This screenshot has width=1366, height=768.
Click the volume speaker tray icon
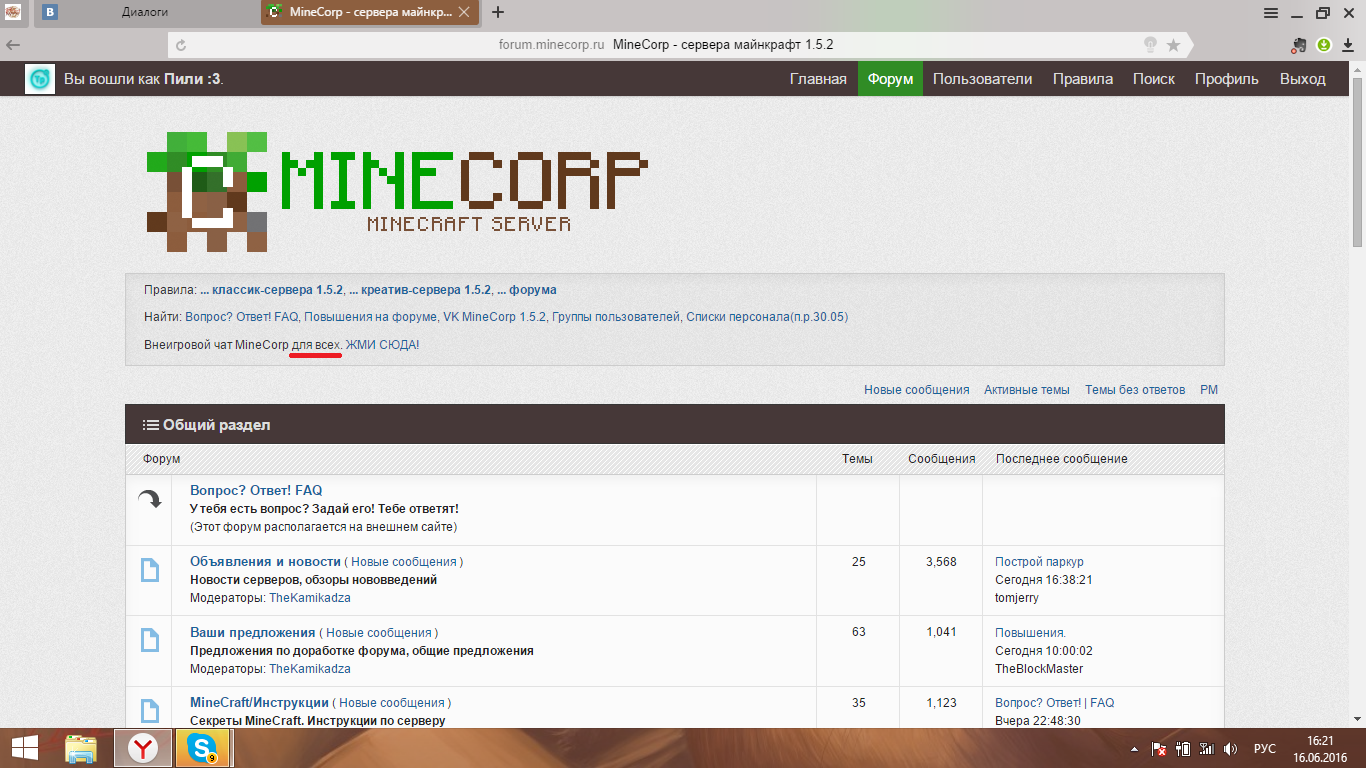1230,748
